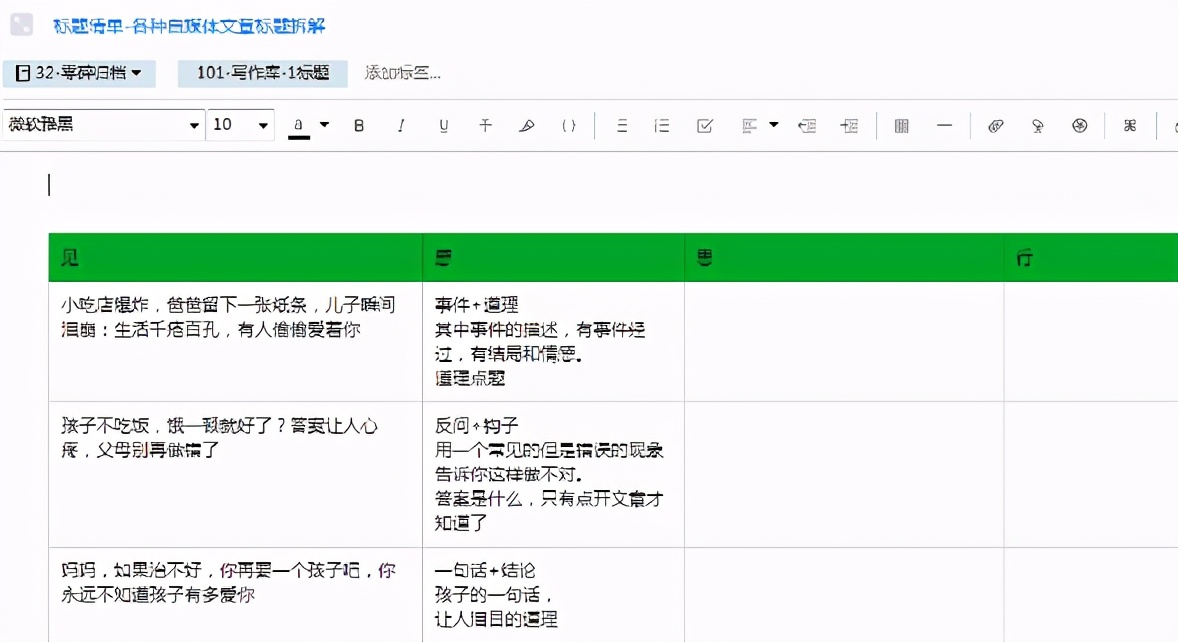The width and height of the screenshot is (1178, 642).
Task: Click the add tag field
Action: coord(403,73)
